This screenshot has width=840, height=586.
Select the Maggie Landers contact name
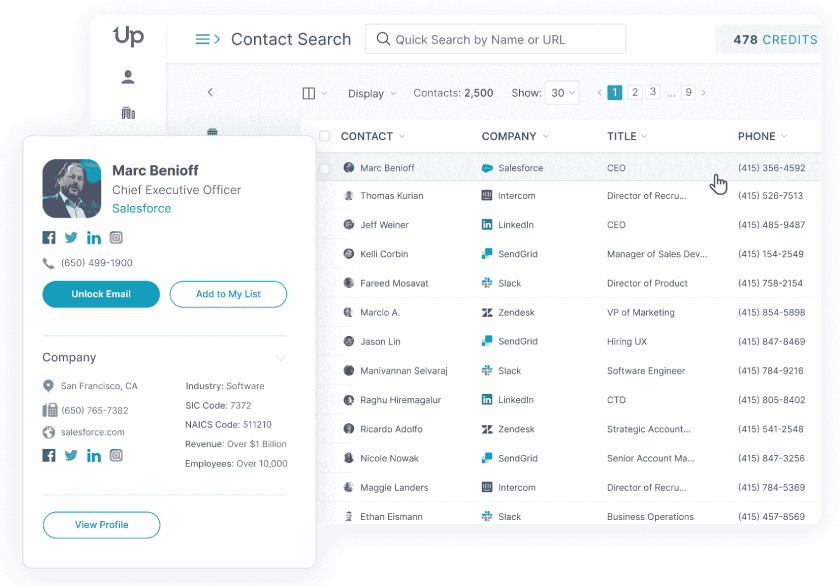[394, 487]
